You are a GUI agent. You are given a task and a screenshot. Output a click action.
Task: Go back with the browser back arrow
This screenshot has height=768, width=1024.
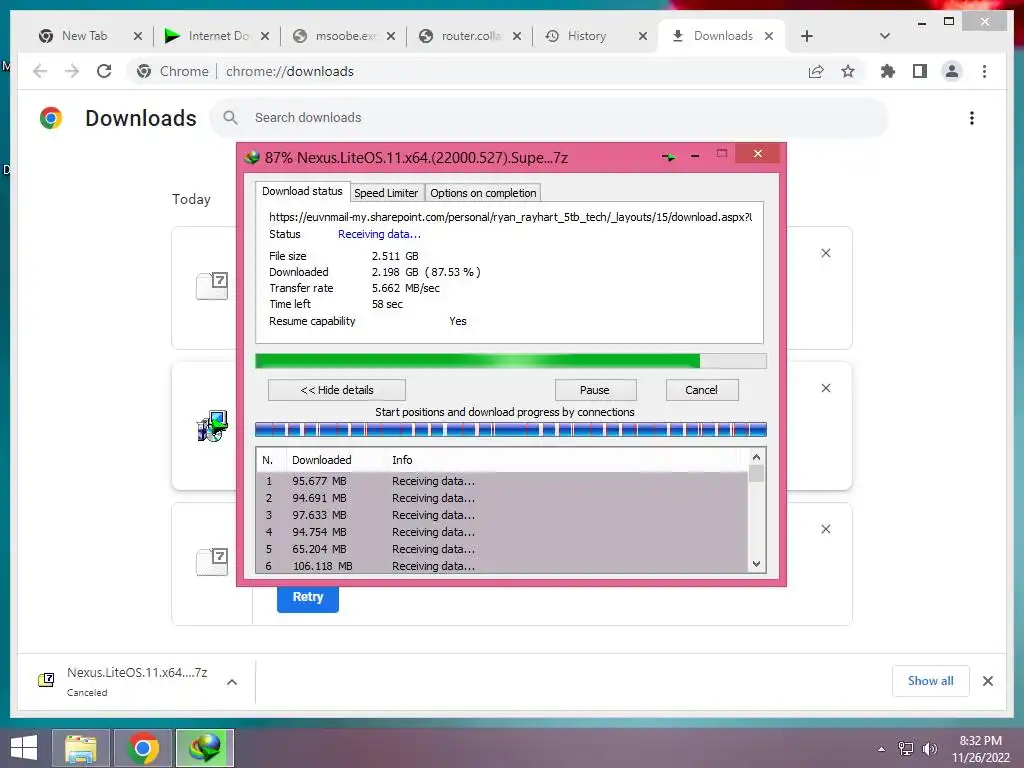tap(40, 71)
